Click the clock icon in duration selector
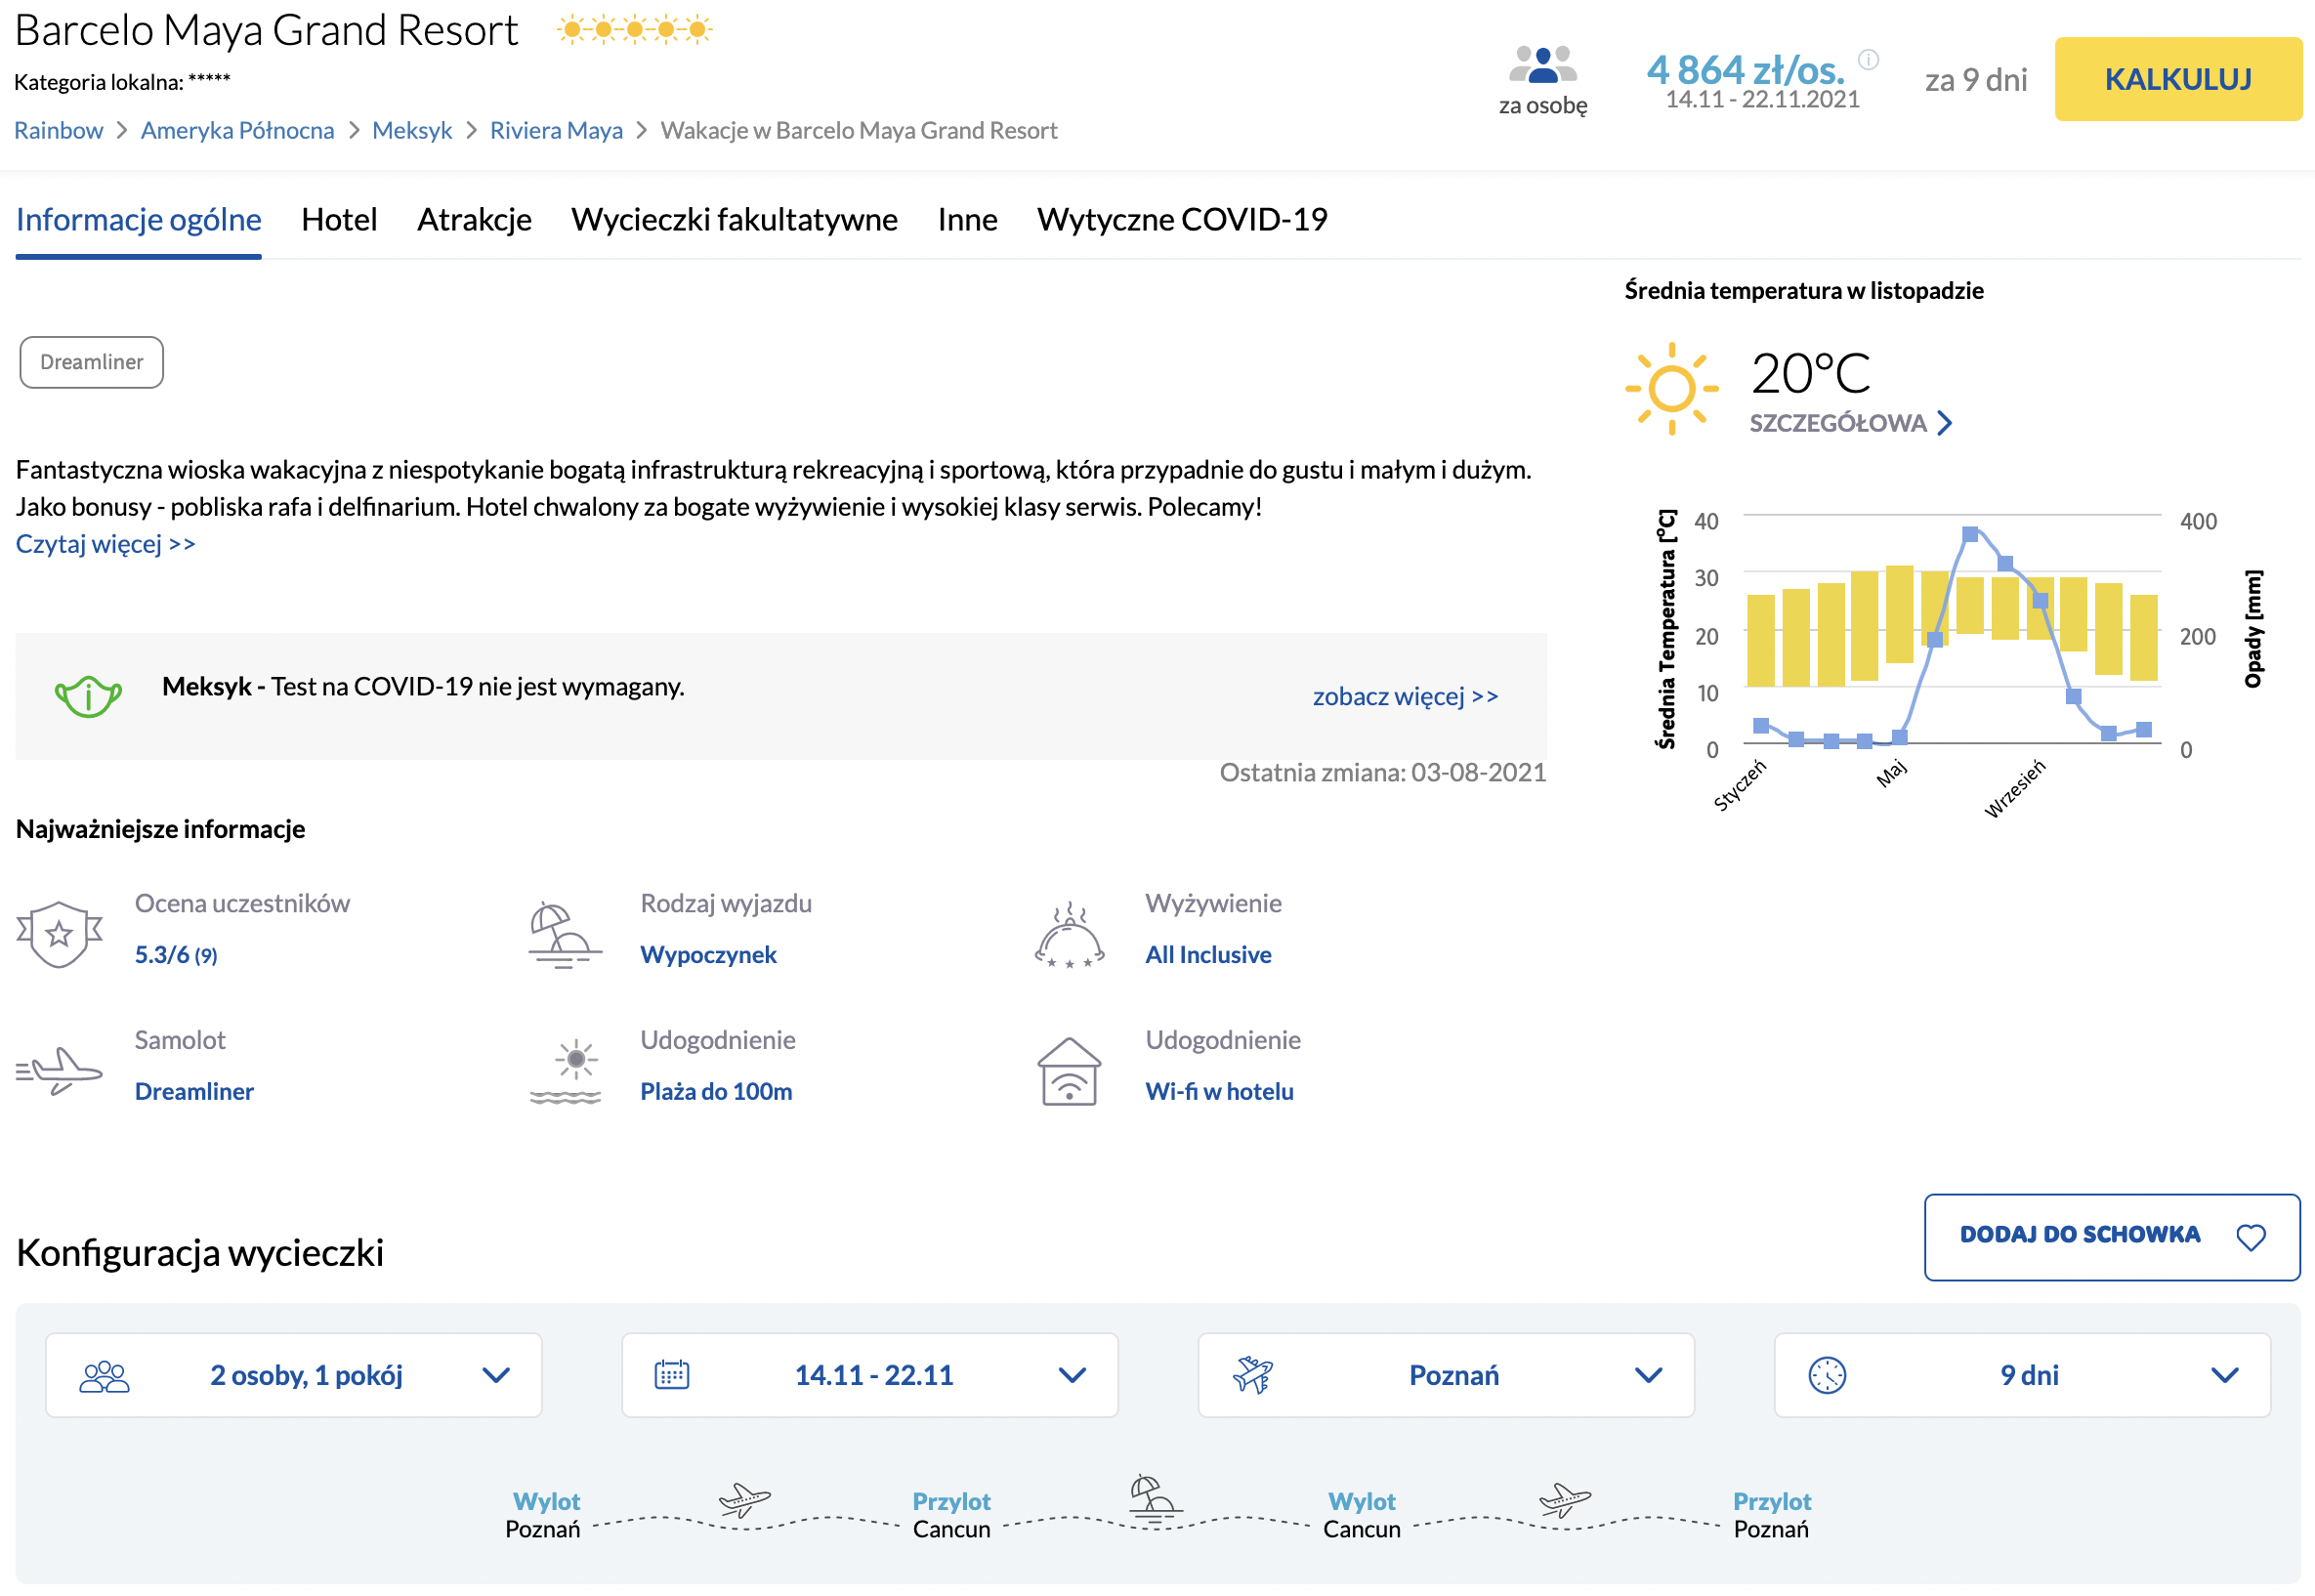Image resolution: width=2315 pixels, height=1596 pixels. [x=1826, y=1374]
